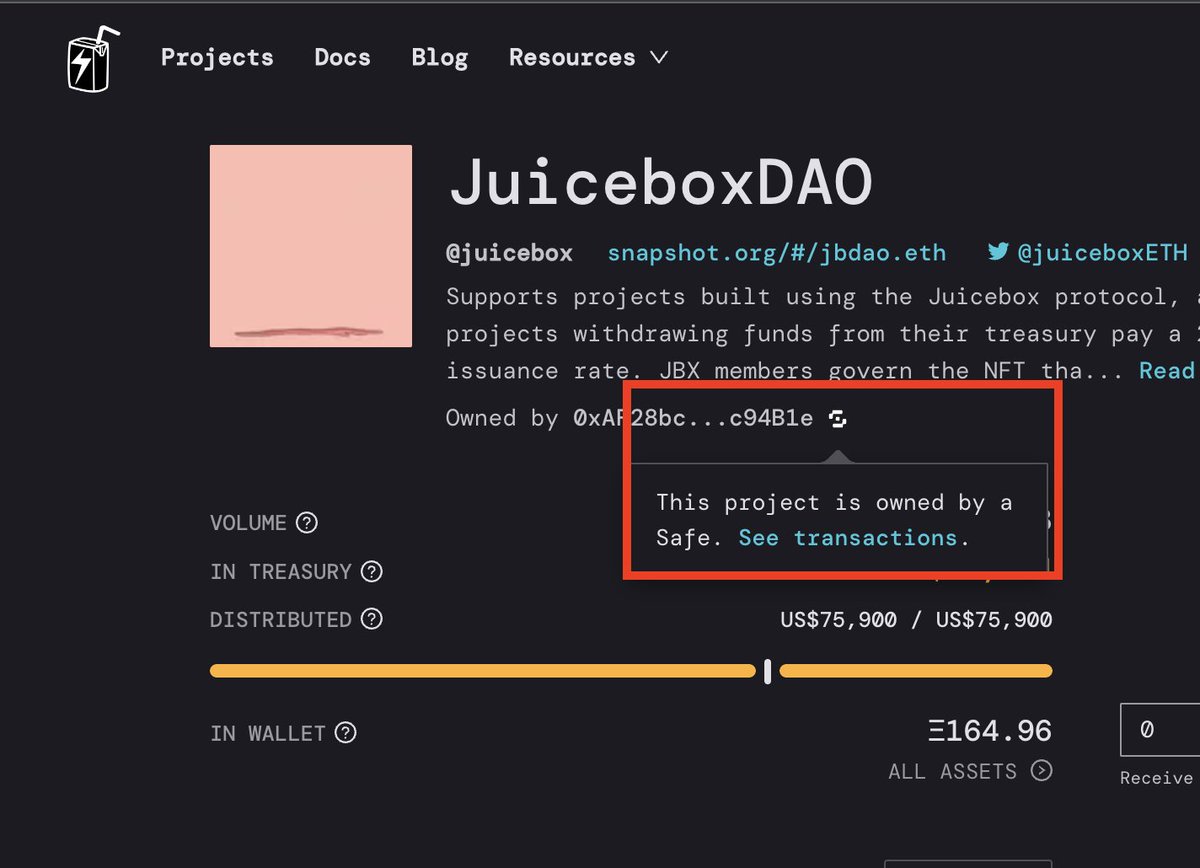Focus the pay amount input field
Image resolution: width=1200 pixels, height=868 pixels.
click(x=1159, y=730)
